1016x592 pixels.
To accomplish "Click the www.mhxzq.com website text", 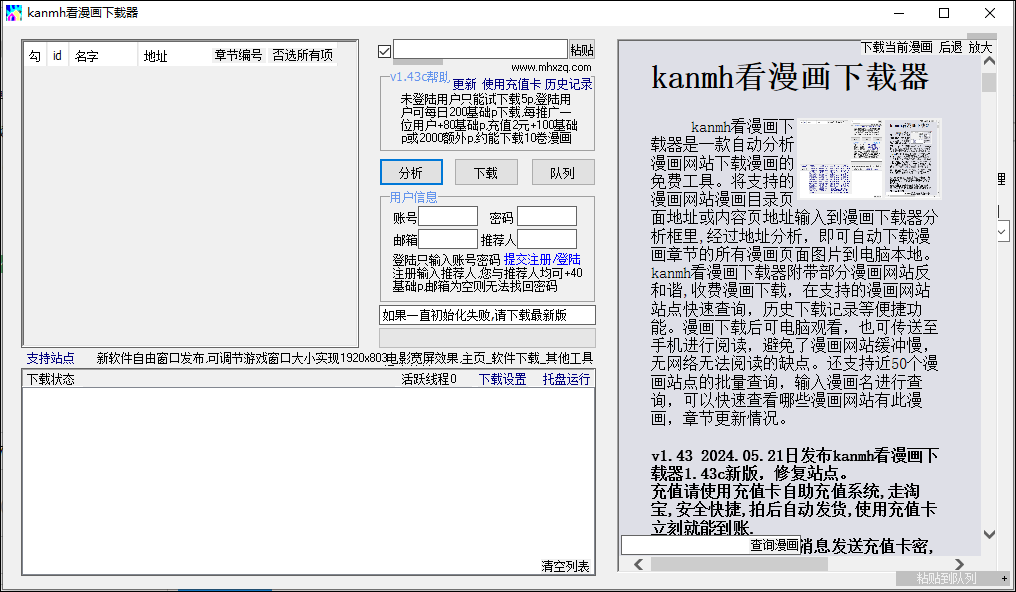I will 551,67.
